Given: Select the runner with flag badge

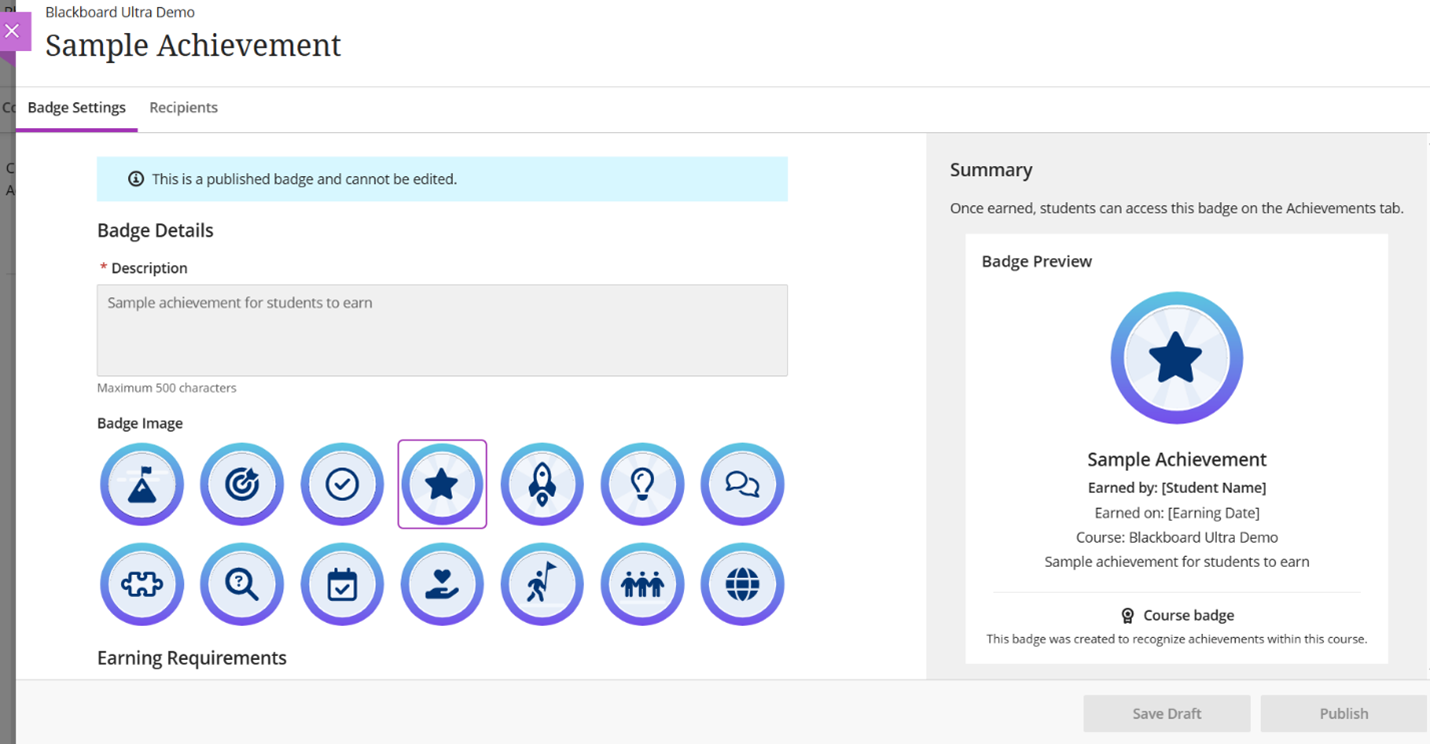Looking at the screenshot, I should pos(542,585).
